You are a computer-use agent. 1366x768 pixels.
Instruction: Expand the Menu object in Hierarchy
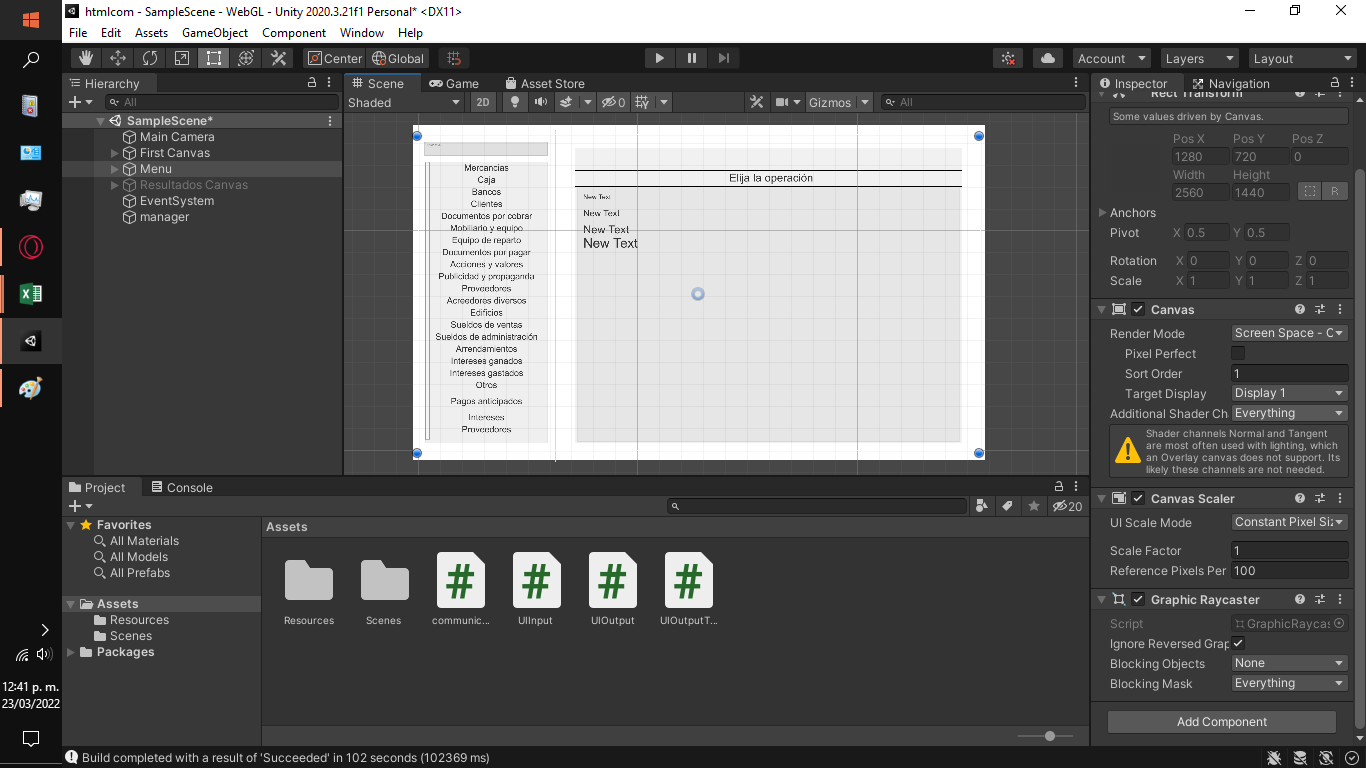point(115,169)
